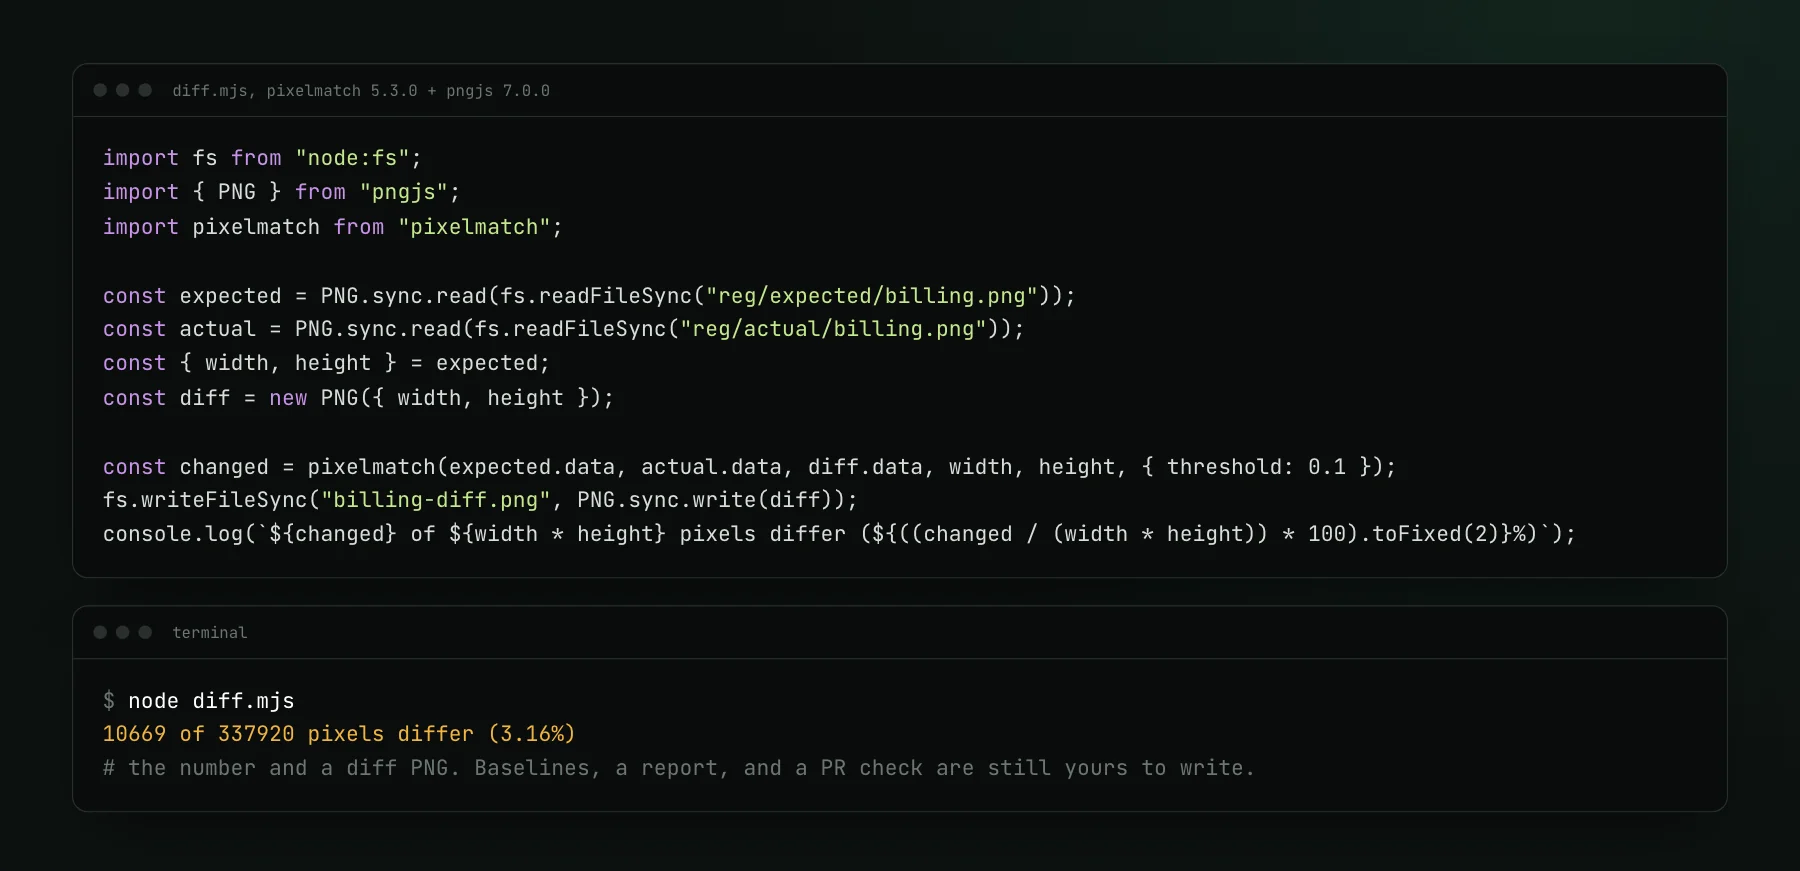1800x871 pixels.
Task: Click the 'import fs from "node:fs"' line
Action: tap(263, 158)
